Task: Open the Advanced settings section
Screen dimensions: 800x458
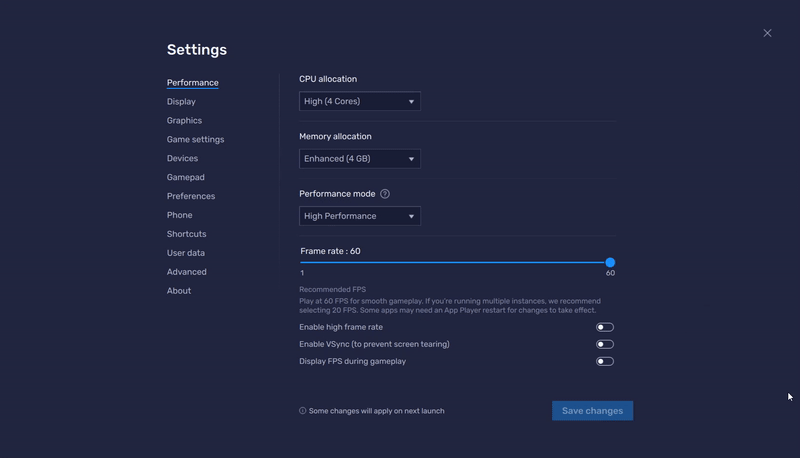Action: coord(187,272)
